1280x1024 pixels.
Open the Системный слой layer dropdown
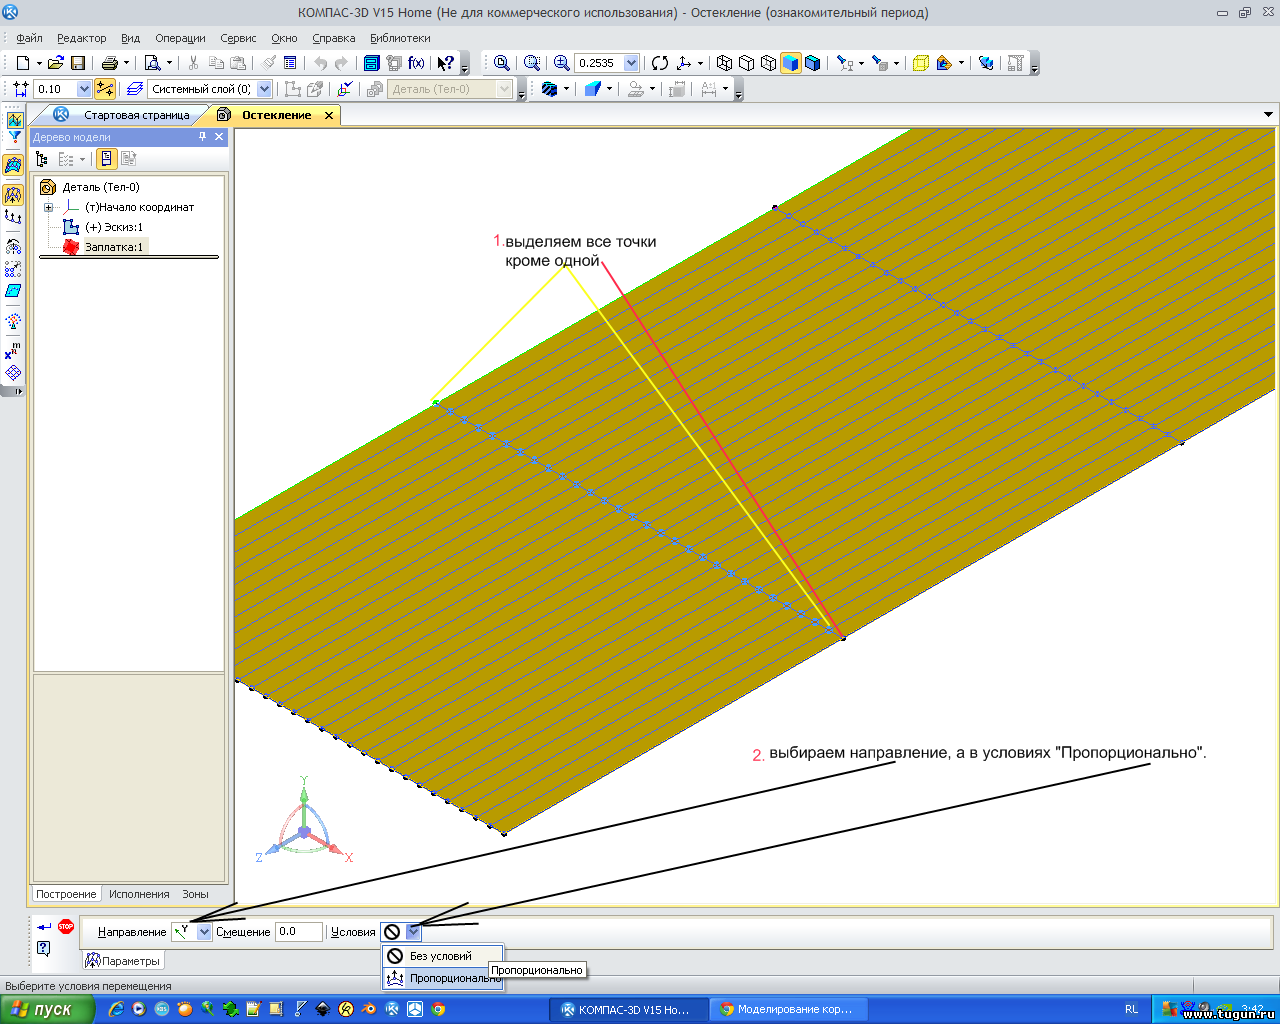(x=265, y=89)
